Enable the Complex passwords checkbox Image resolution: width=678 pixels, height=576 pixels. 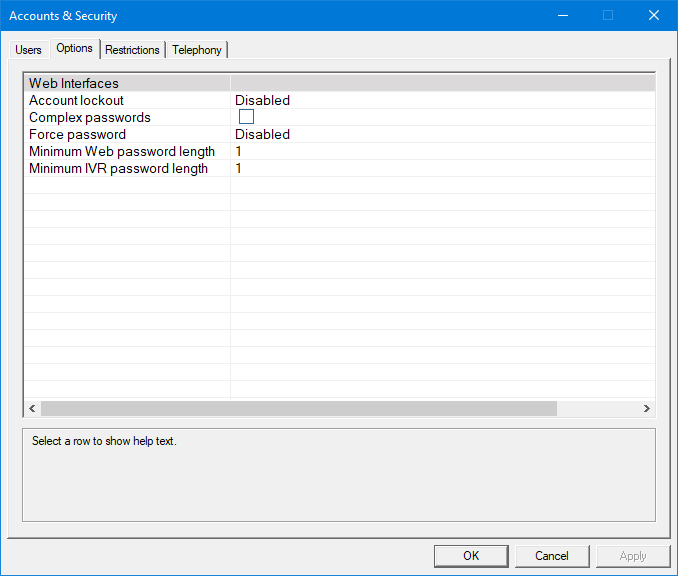tap(246, 117)
